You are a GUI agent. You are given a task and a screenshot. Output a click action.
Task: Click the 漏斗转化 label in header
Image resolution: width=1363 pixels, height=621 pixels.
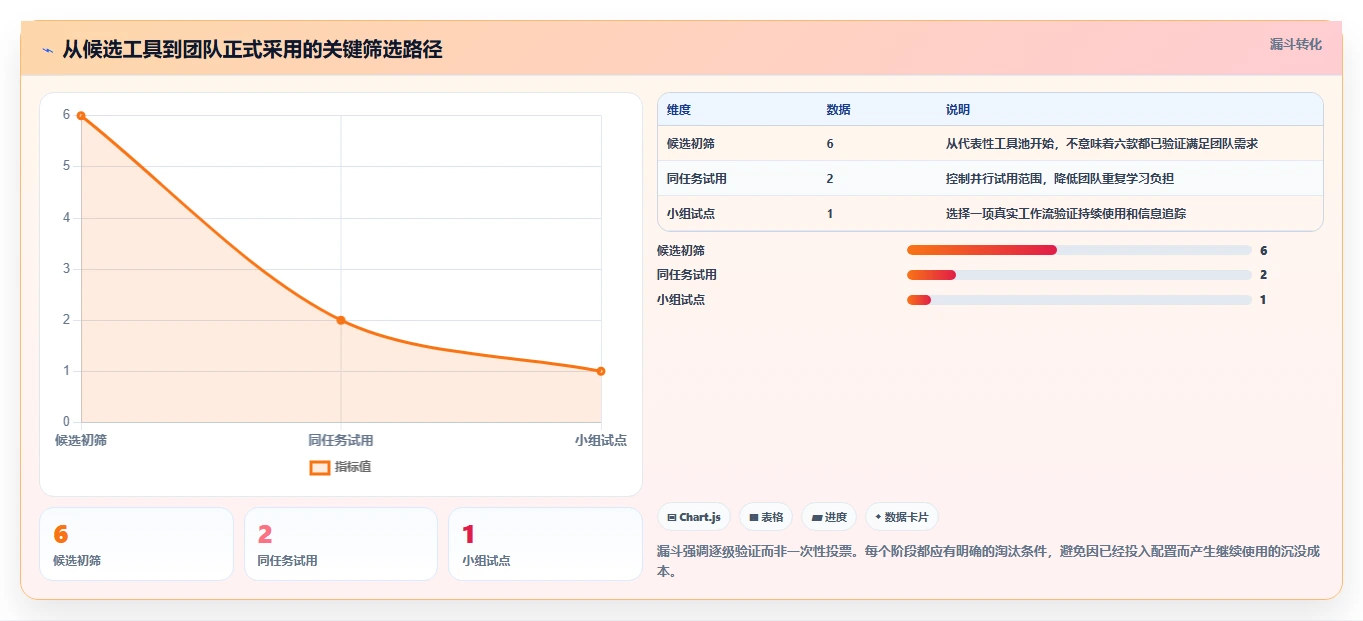click(1296, 45)
